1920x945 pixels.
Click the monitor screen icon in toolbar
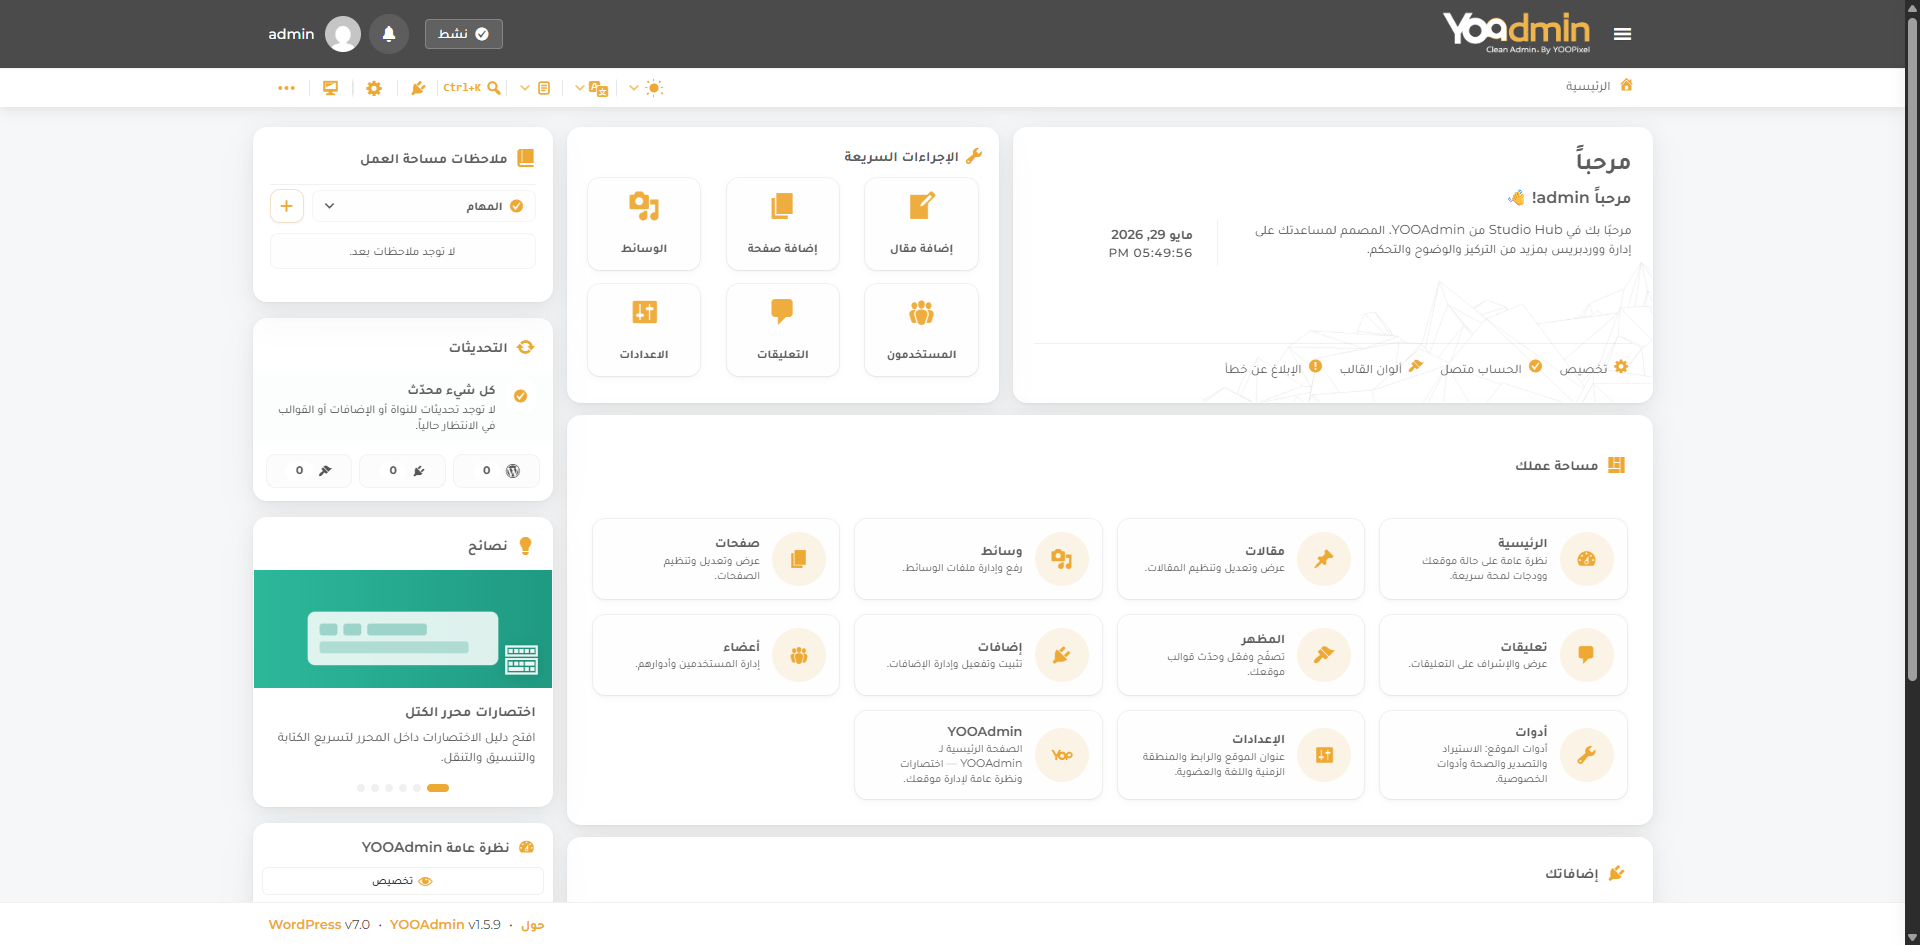point(330,88)
